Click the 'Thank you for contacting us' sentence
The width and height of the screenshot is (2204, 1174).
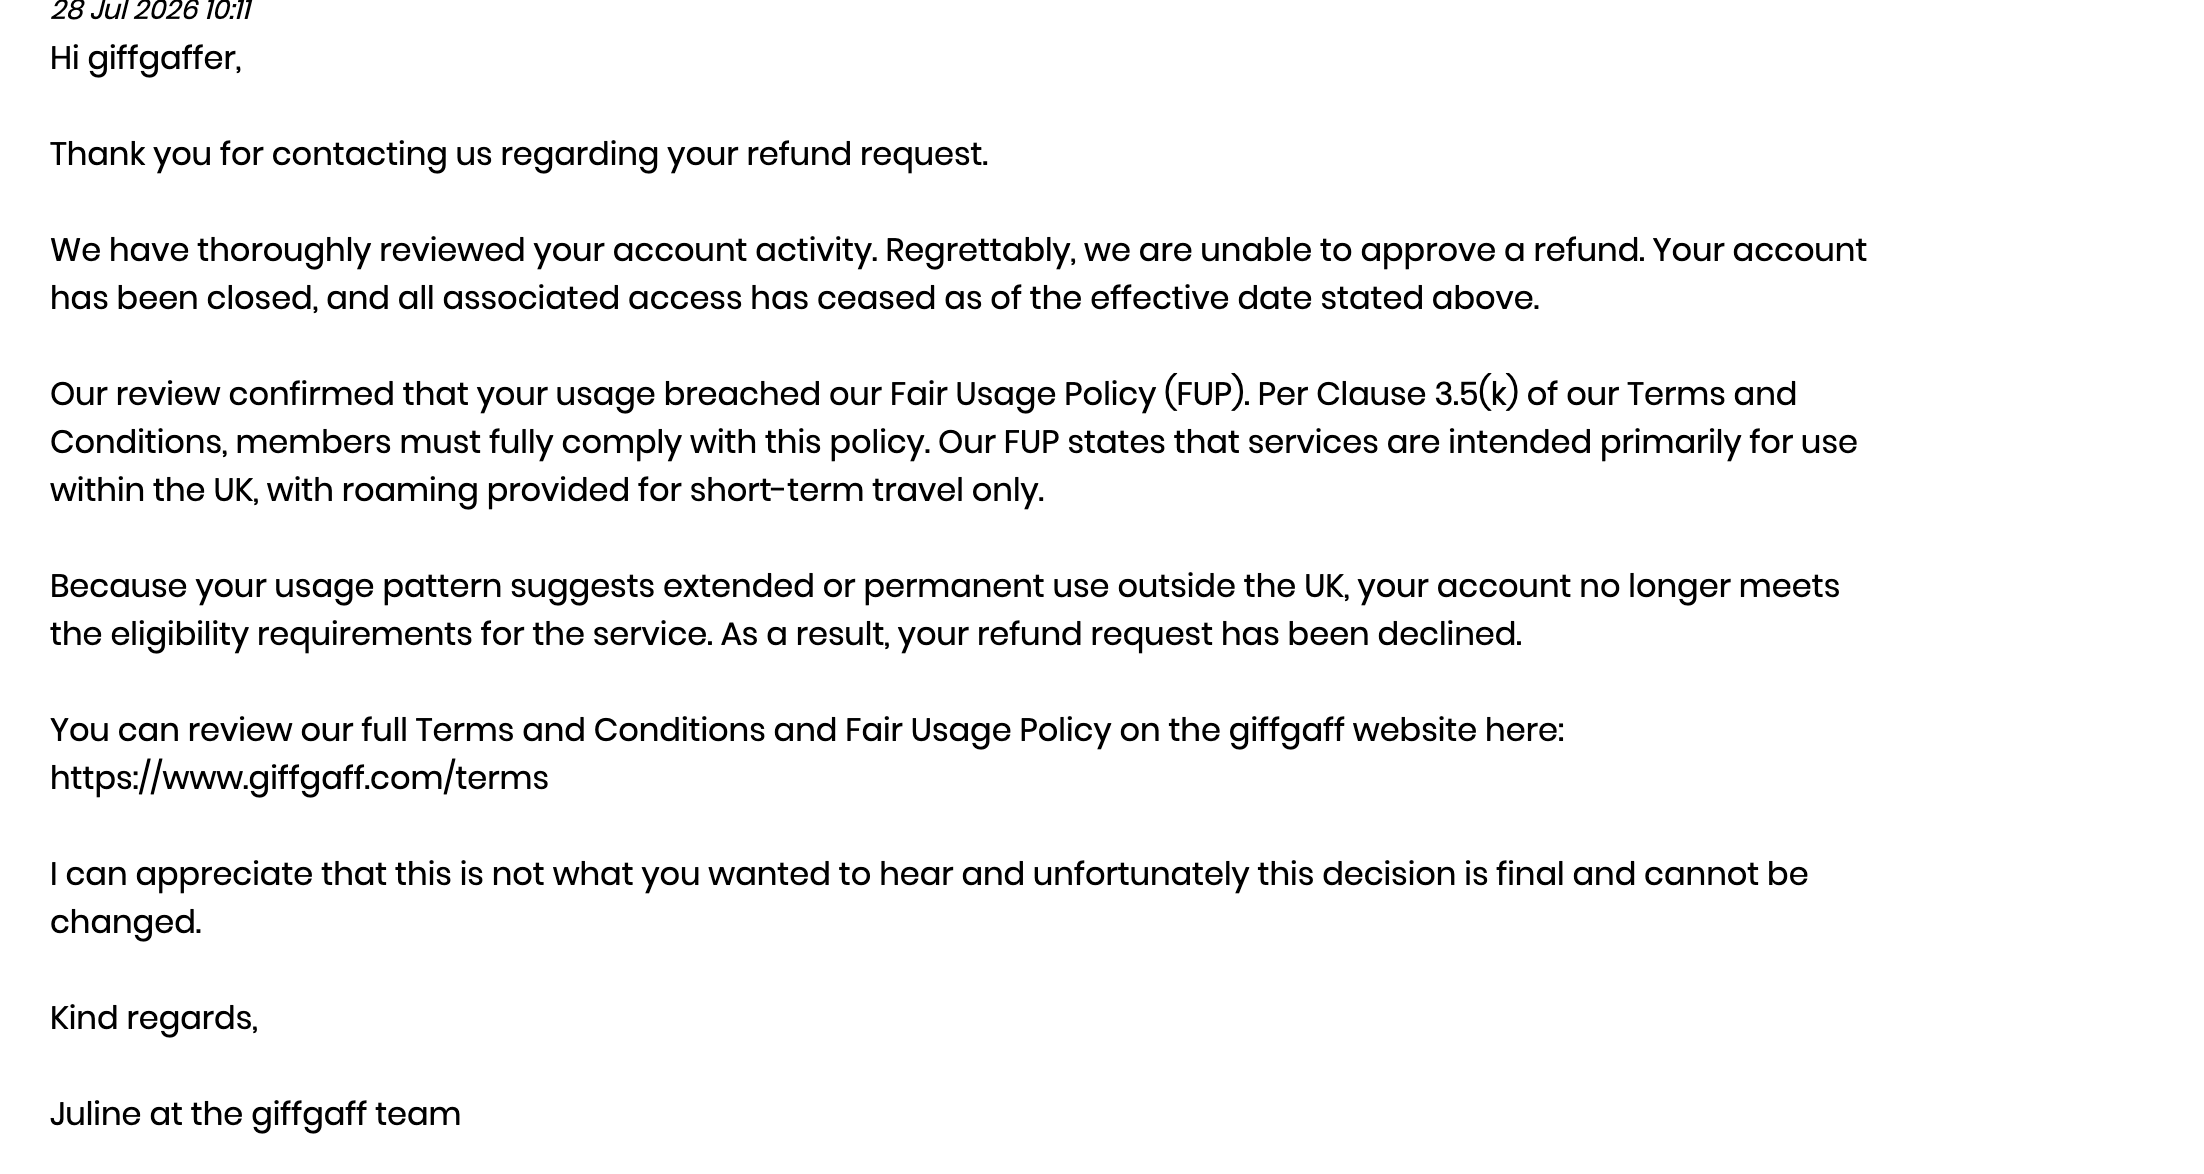(x=519, y=154)
